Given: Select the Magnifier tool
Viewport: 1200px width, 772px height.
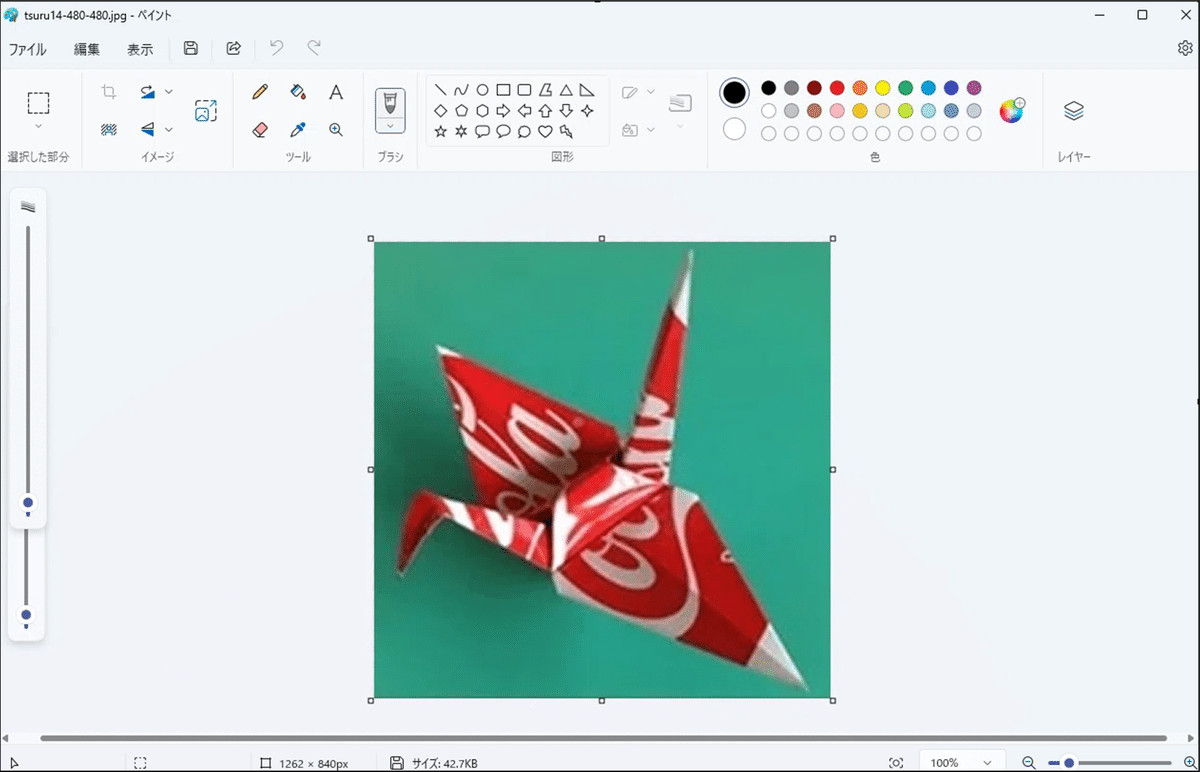Looking at the screenshot, I should point(336,129).
